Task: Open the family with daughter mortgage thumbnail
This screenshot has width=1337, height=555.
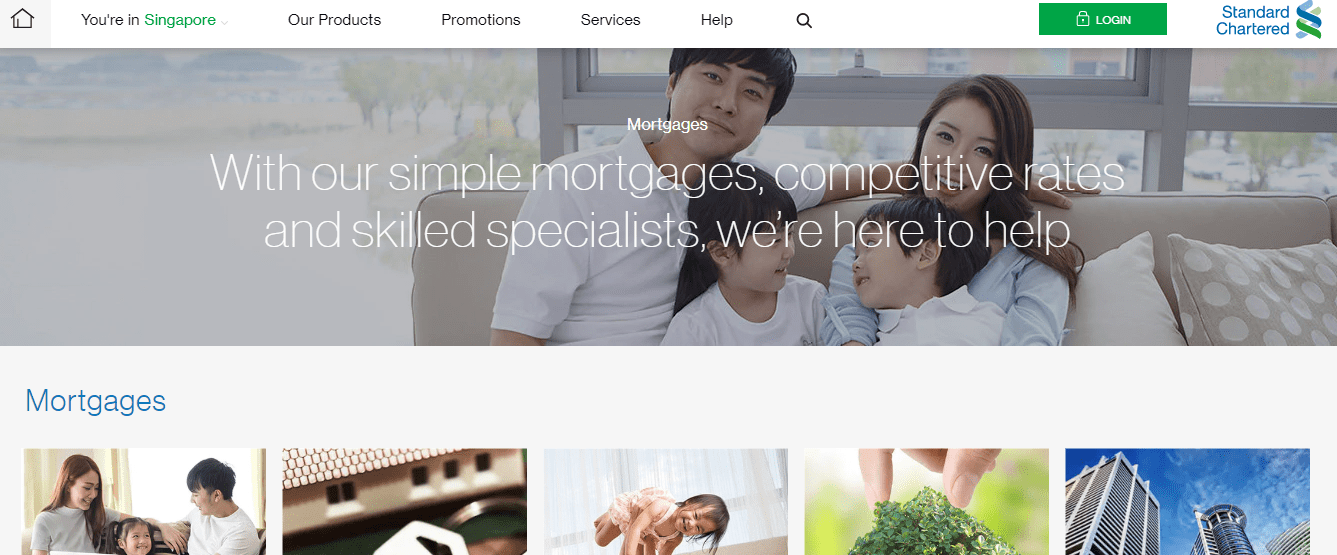Action: (x=144, y=501)
